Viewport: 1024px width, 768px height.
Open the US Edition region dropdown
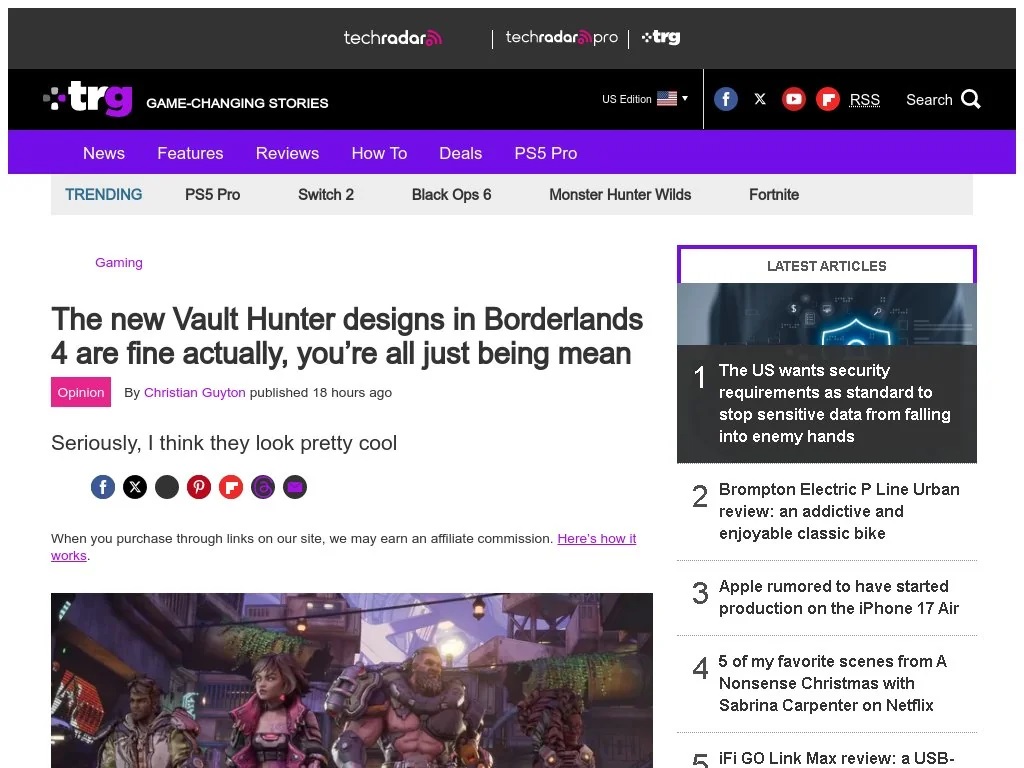645,99
